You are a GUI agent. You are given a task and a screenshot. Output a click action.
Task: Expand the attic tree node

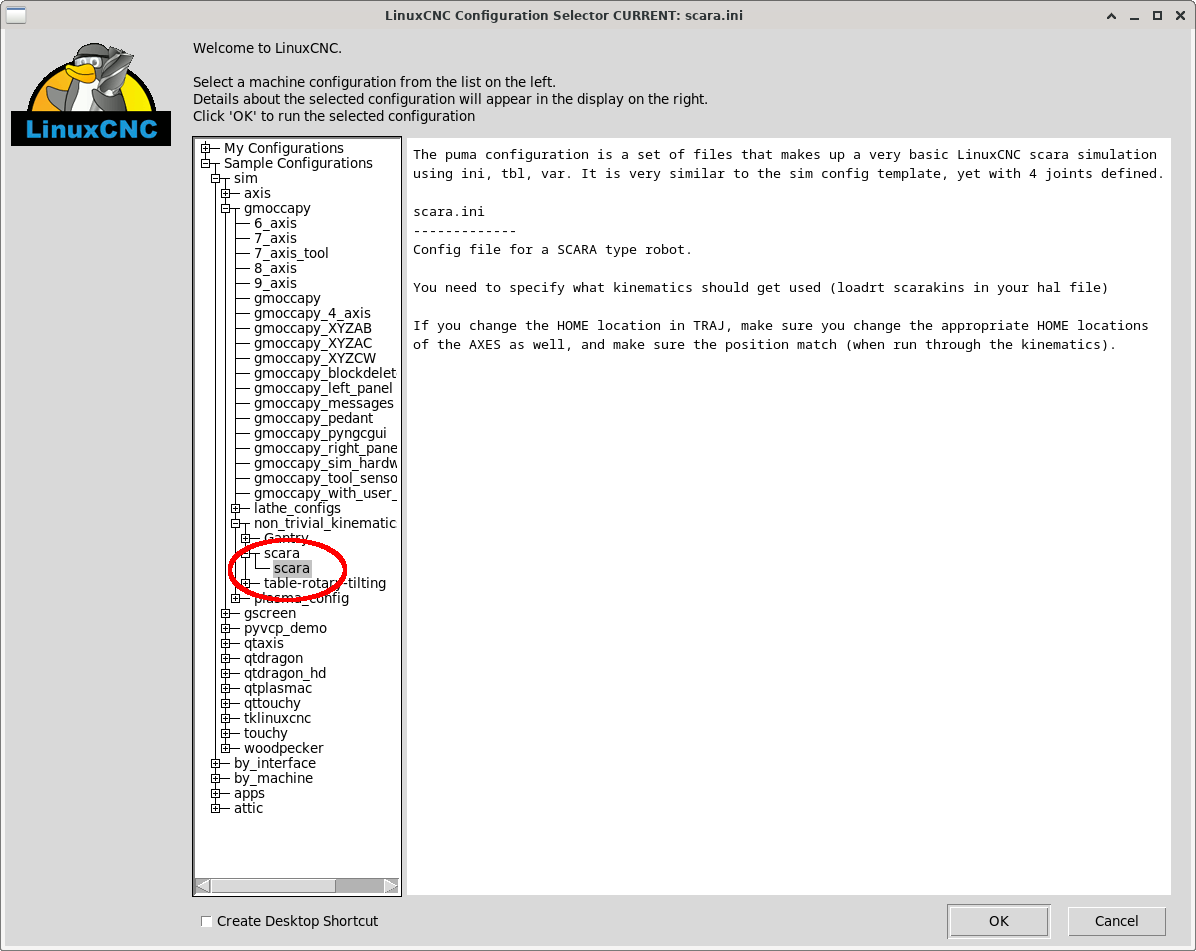[215, 808]
